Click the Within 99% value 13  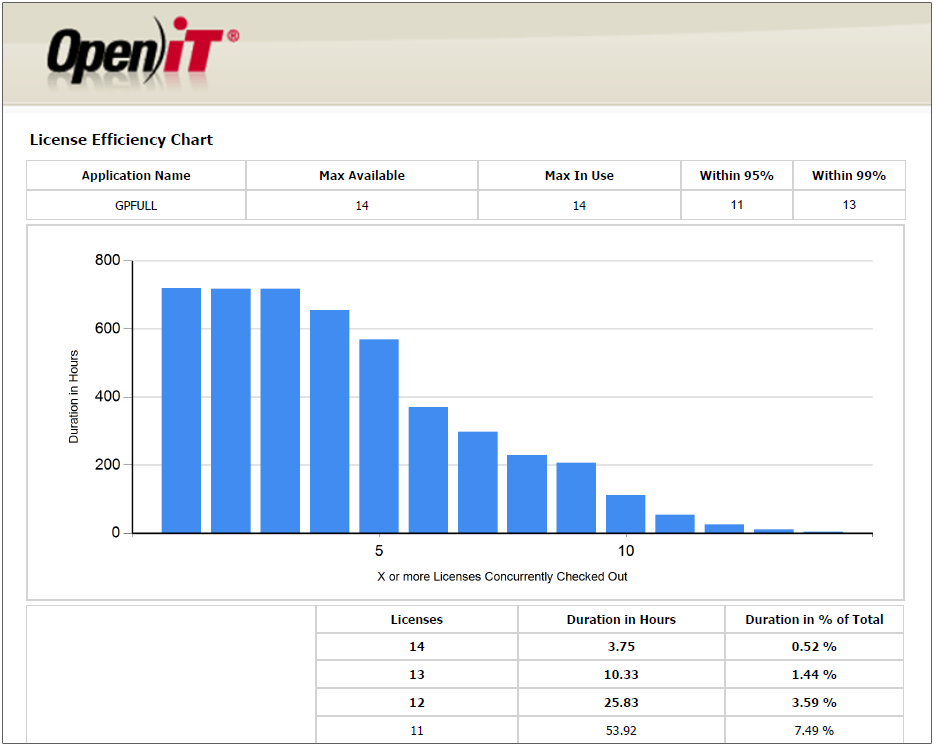pos(848,205)
